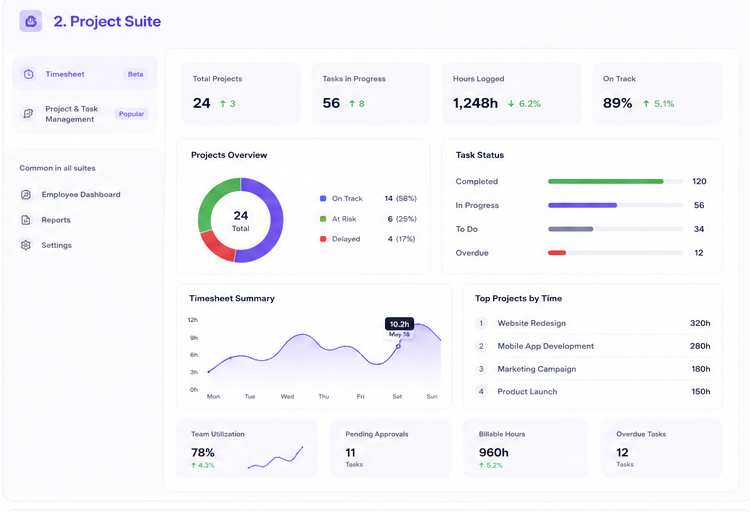Click the Hours Logged value 1,248h

pyautogui.click(x=475, y=103)
